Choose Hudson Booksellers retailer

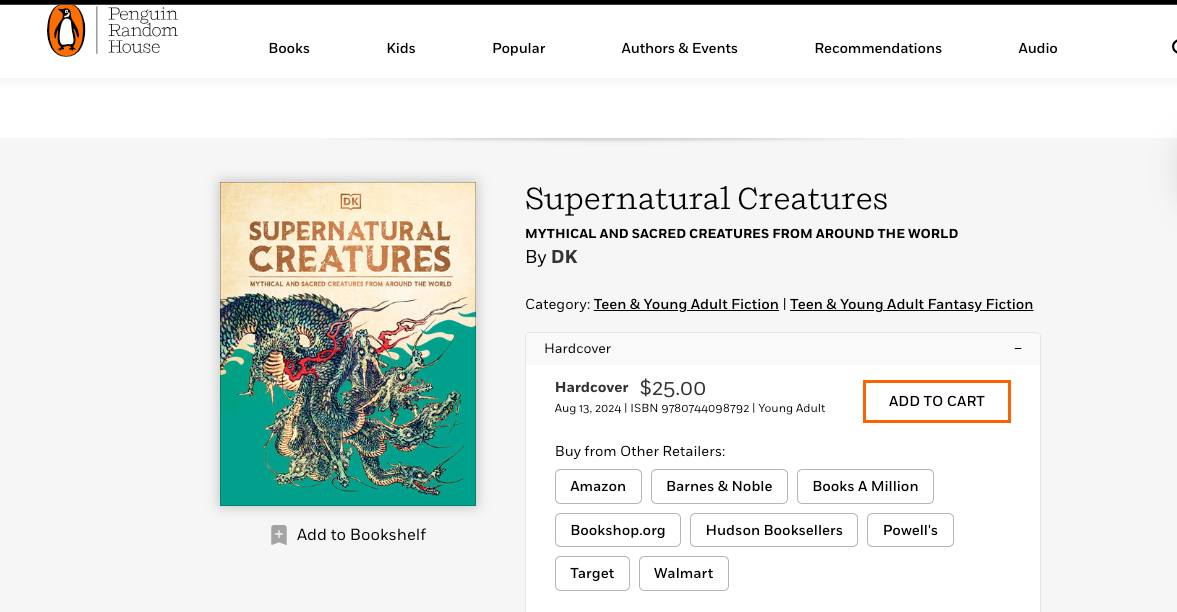tap(774, 531)
